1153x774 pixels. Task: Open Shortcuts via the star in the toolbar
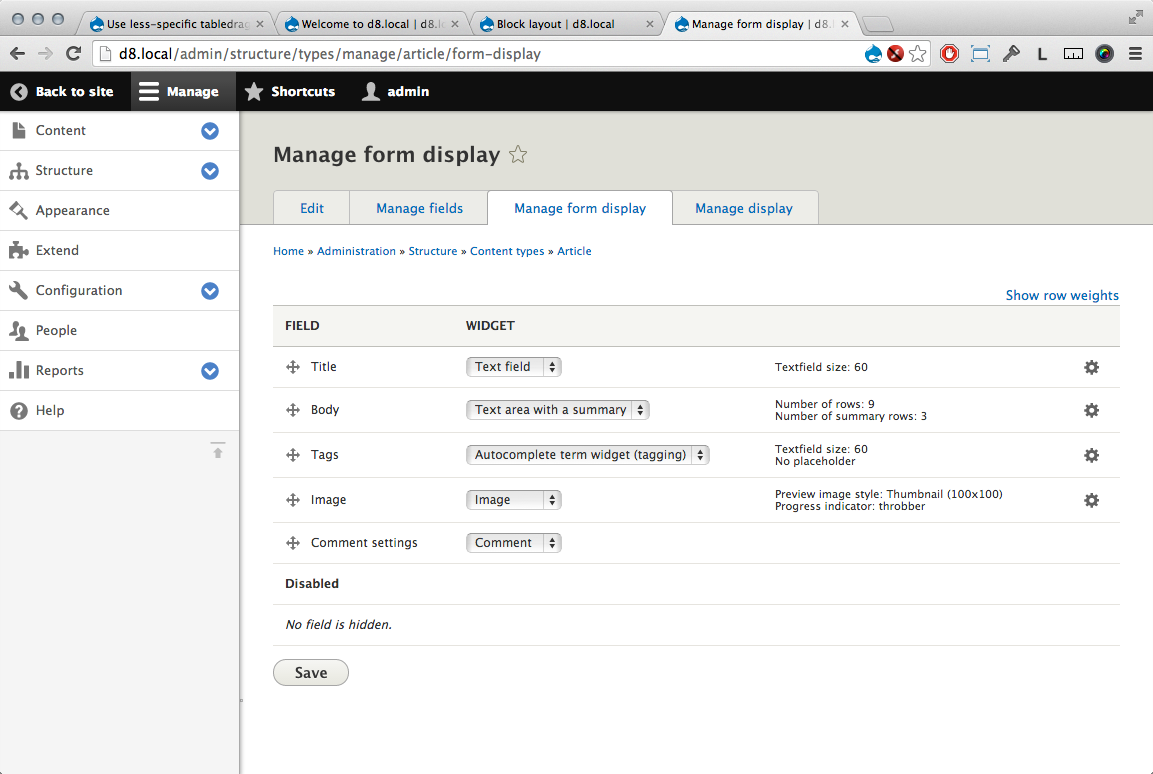(253, 91)
